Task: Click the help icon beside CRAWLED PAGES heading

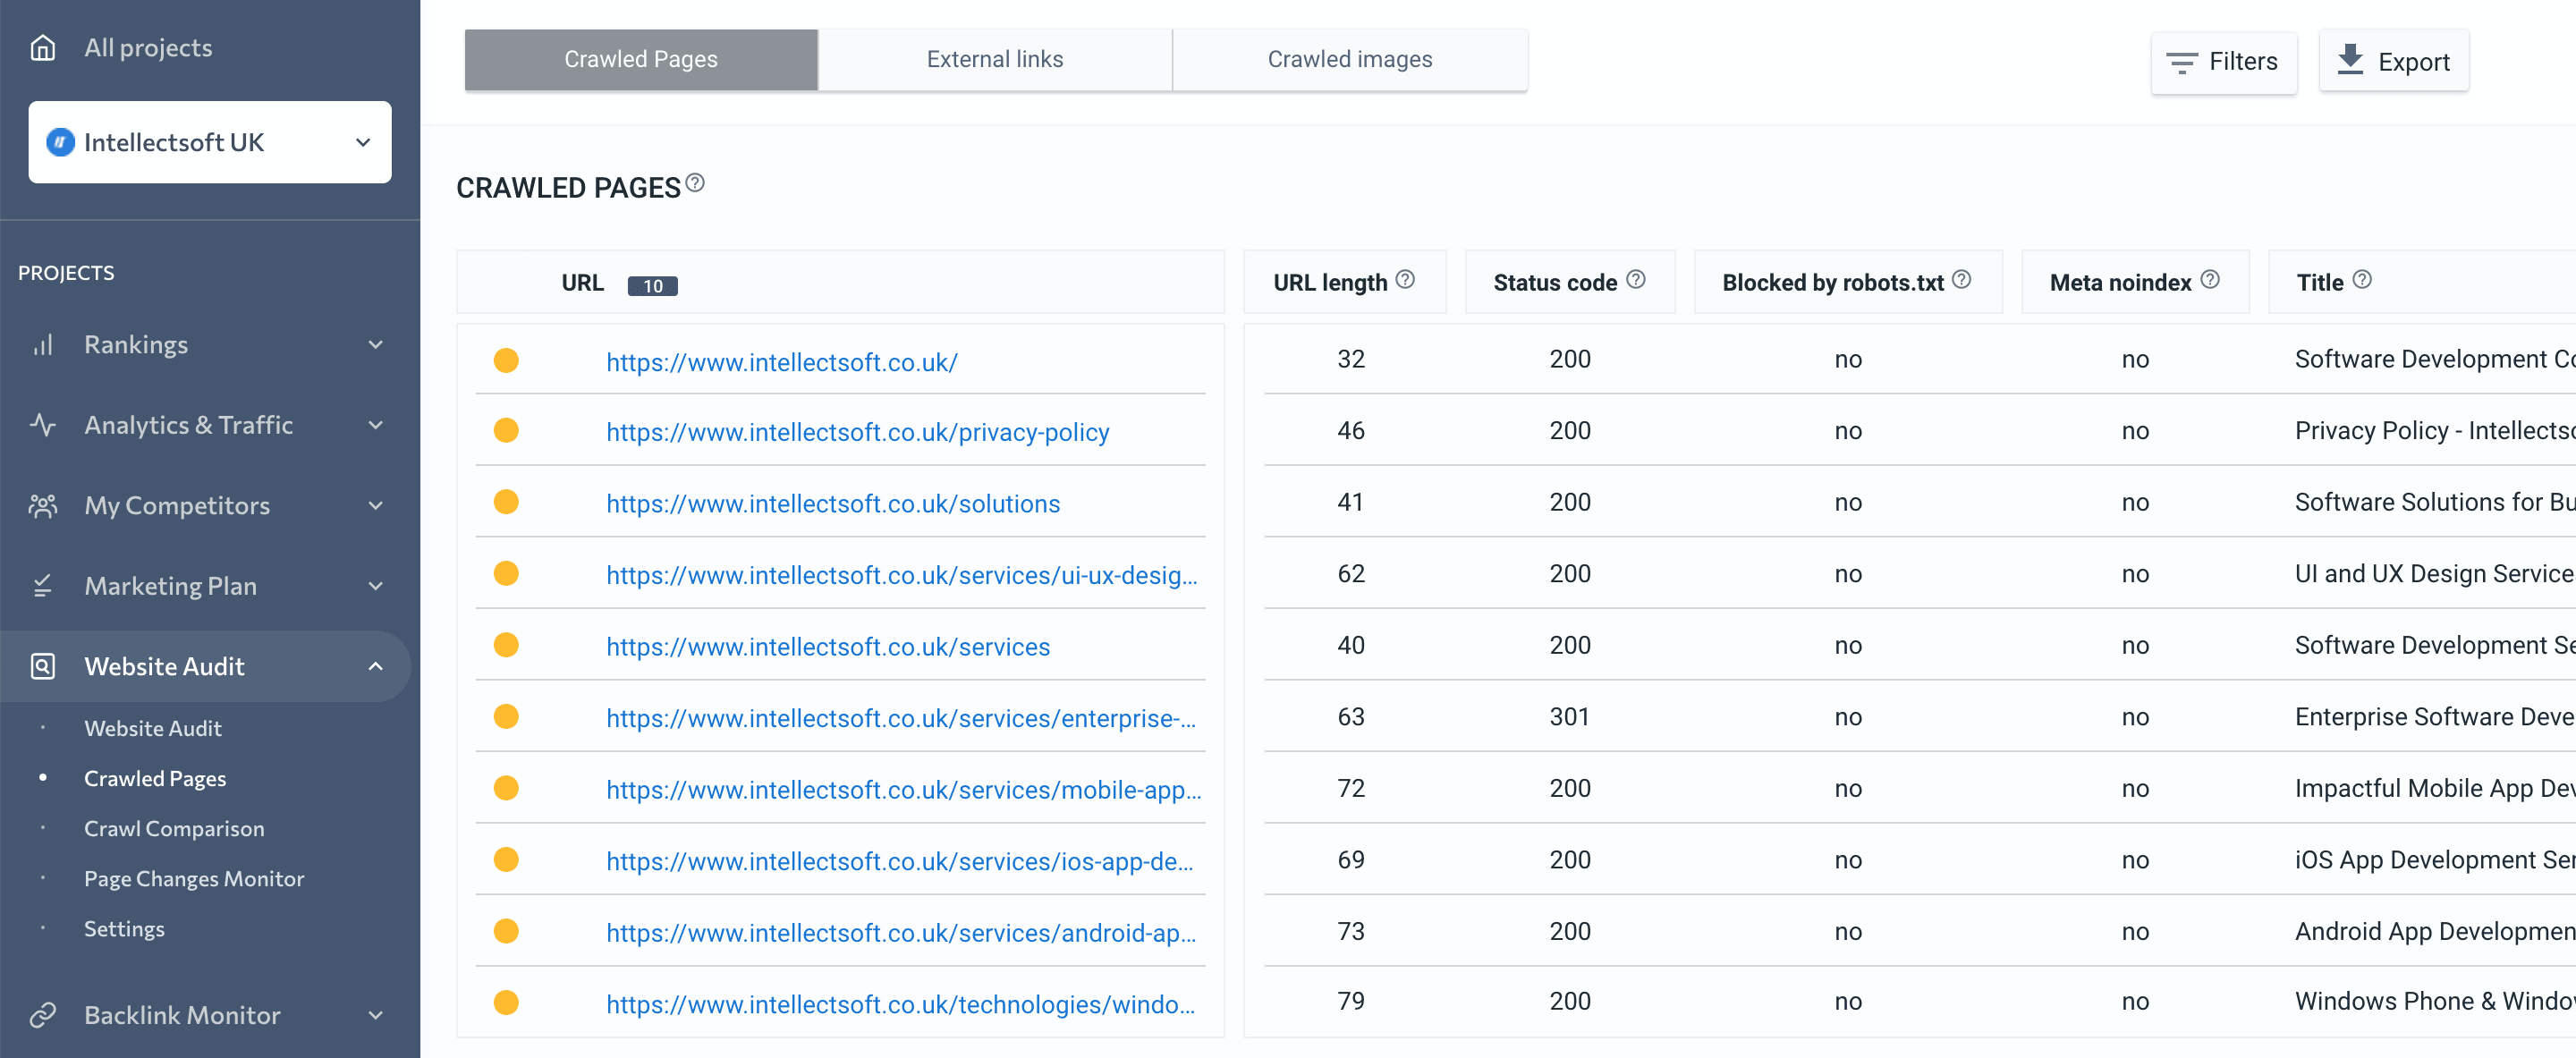Action: pyautogui.click(x=695, y=183)
